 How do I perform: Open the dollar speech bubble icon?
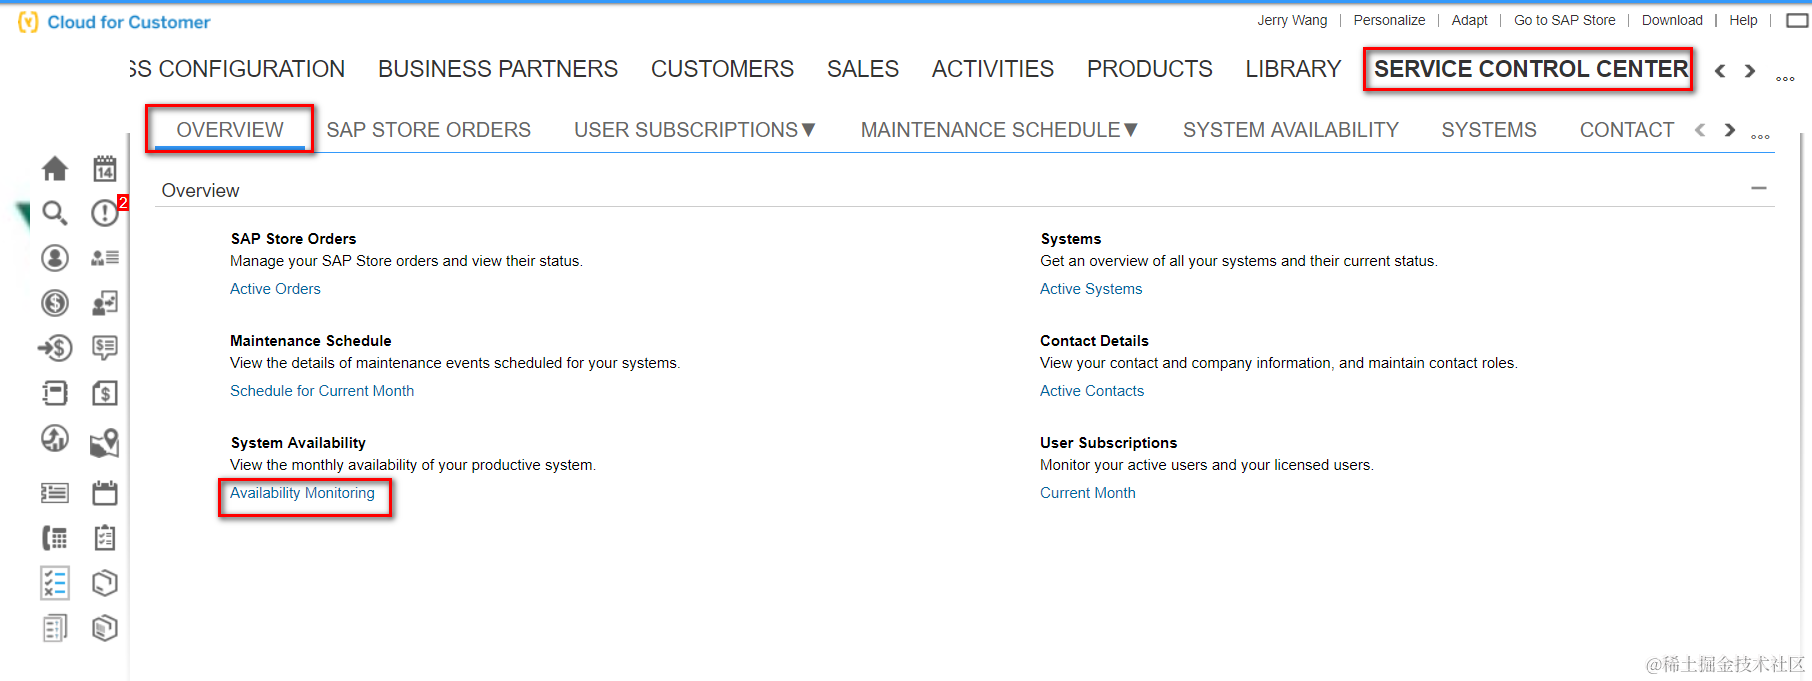(x=105, y=348)
